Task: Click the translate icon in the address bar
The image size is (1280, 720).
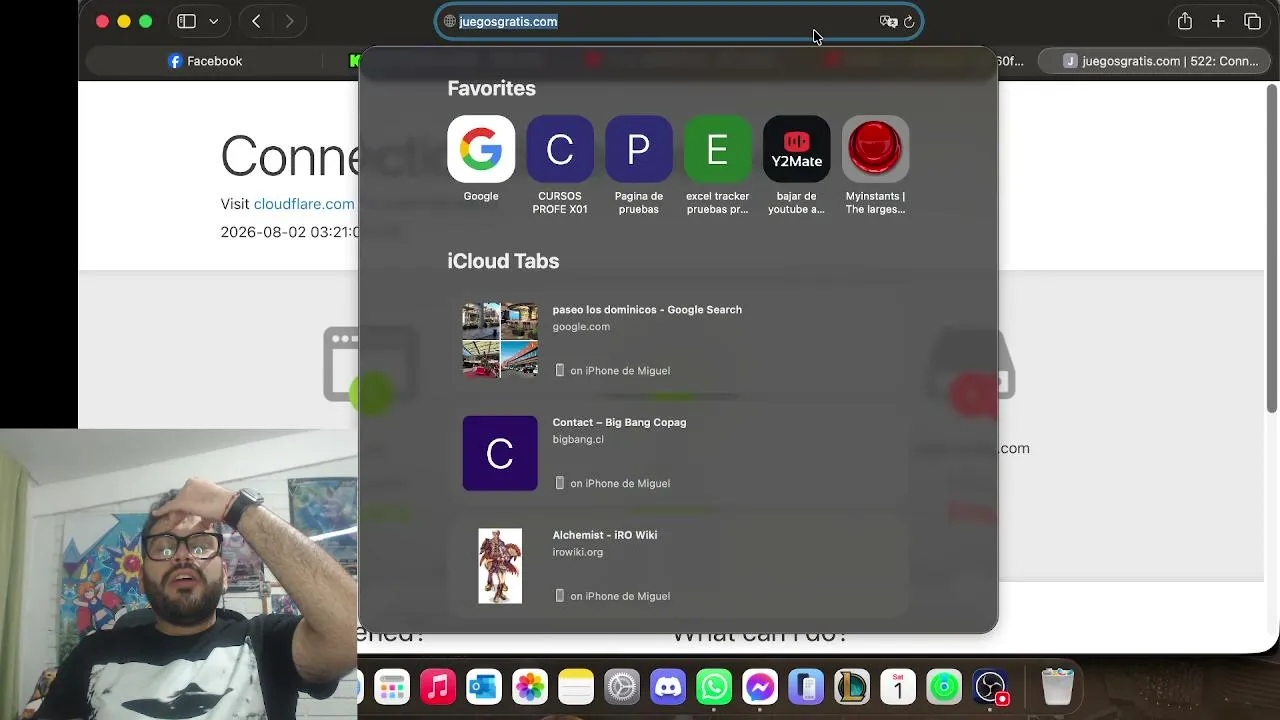Action: [x=888, y=21]
